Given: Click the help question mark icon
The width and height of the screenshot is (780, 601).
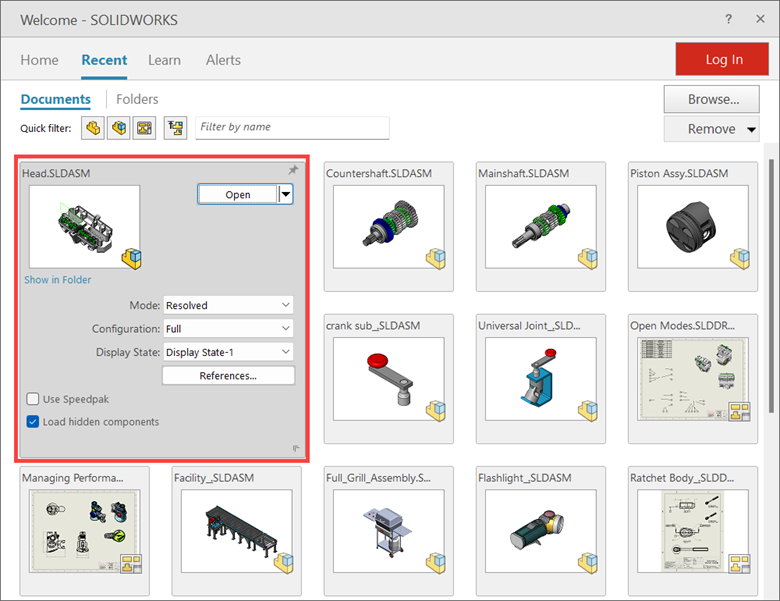Looking at the screenshot, I should click(x=728, y=19).
